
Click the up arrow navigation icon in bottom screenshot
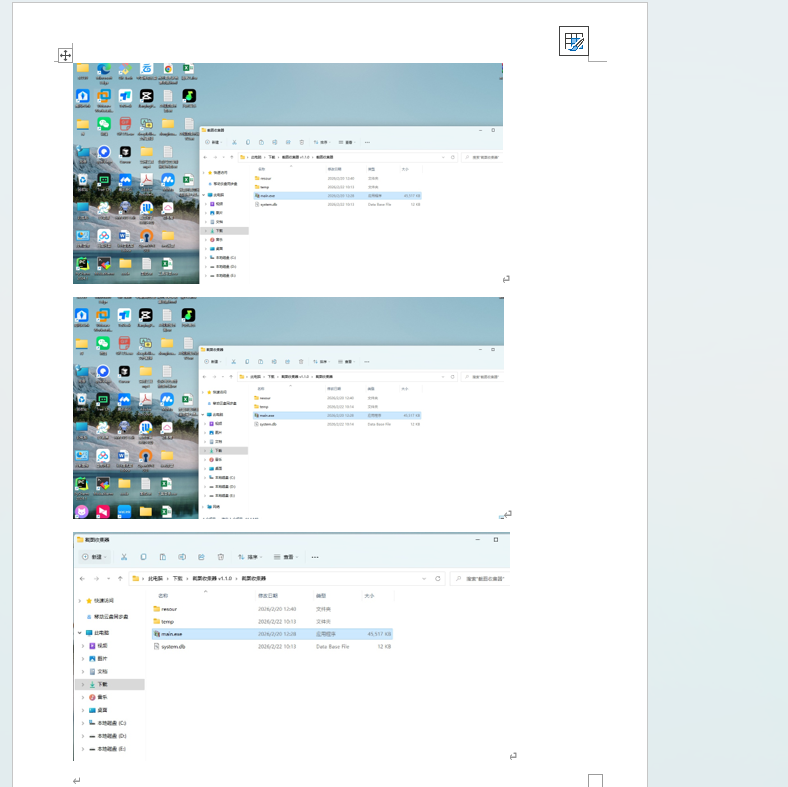coord(120,578)
